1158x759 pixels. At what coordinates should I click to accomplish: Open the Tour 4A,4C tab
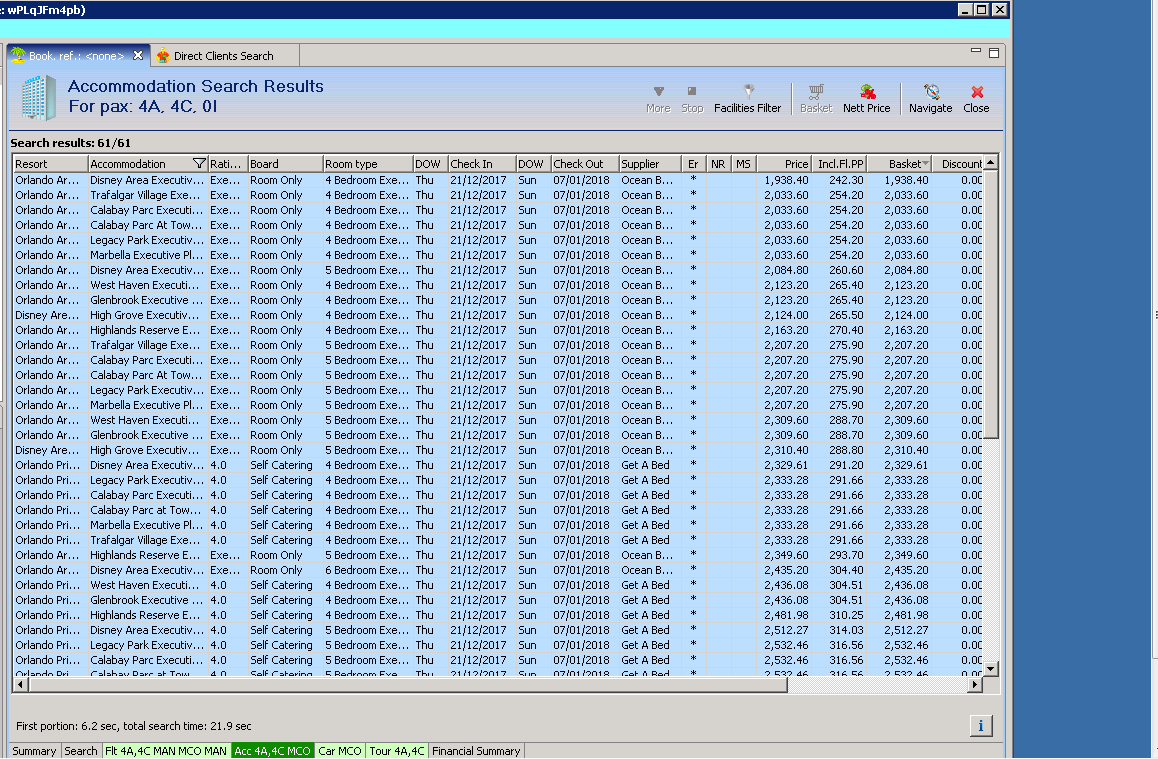[x=397, y=751]
